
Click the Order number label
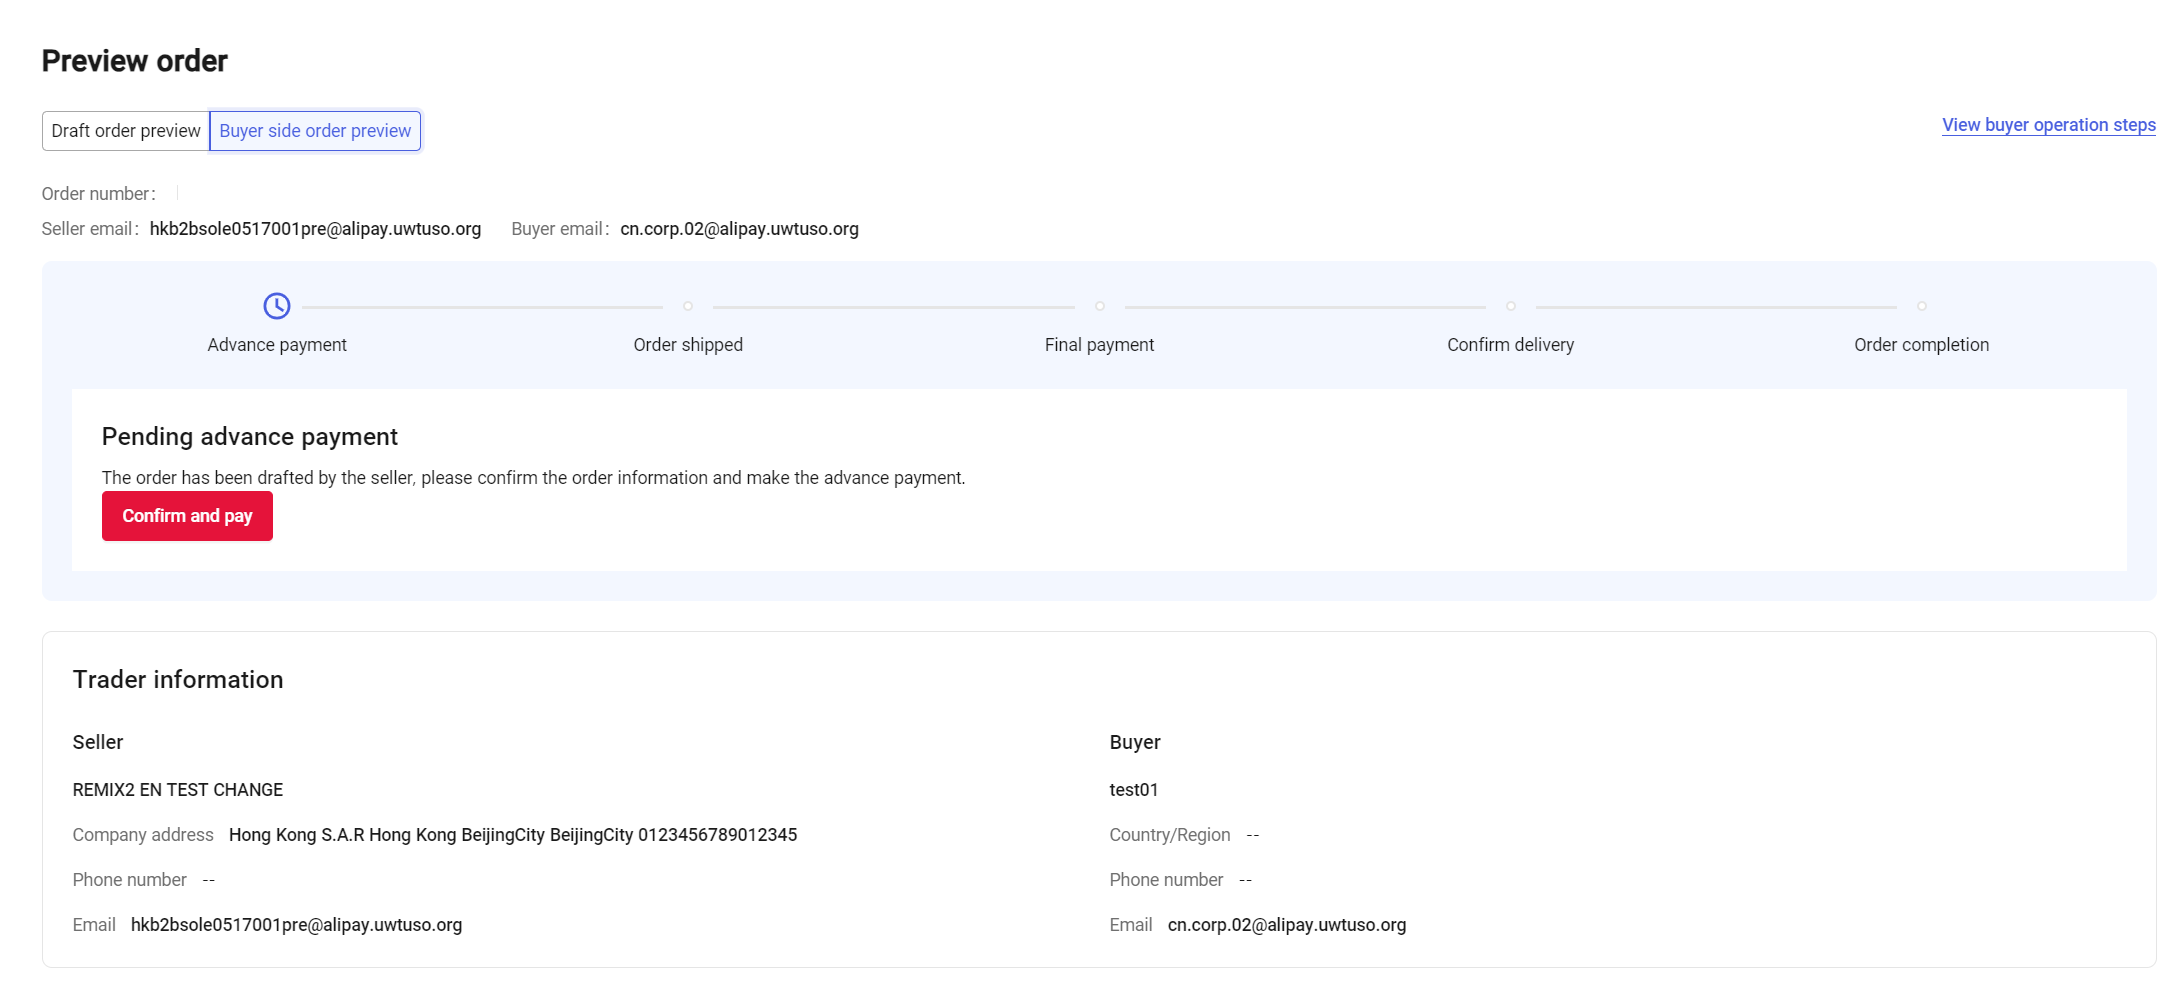click(97, 193)
